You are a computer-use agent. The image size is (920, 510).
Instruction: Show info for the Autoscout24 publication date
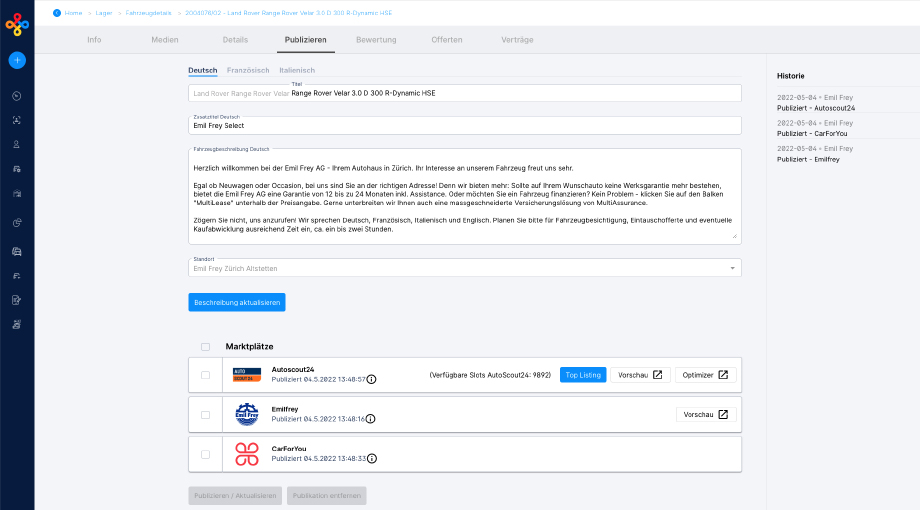click(371, 379)
